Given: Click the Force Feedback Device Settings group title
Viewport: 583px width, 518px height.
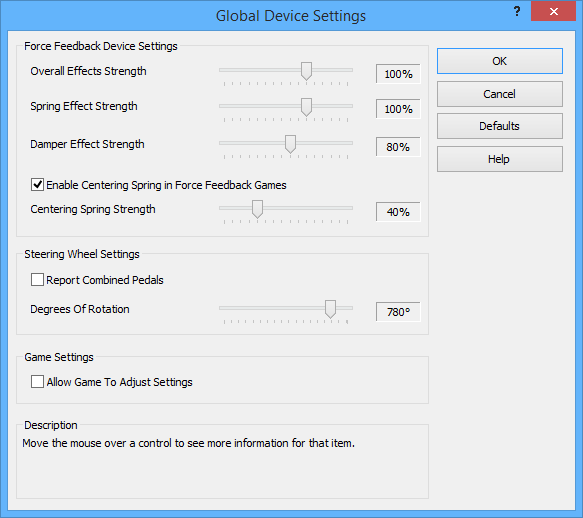Looking at the screenshot, I should [x=101, y=46].
